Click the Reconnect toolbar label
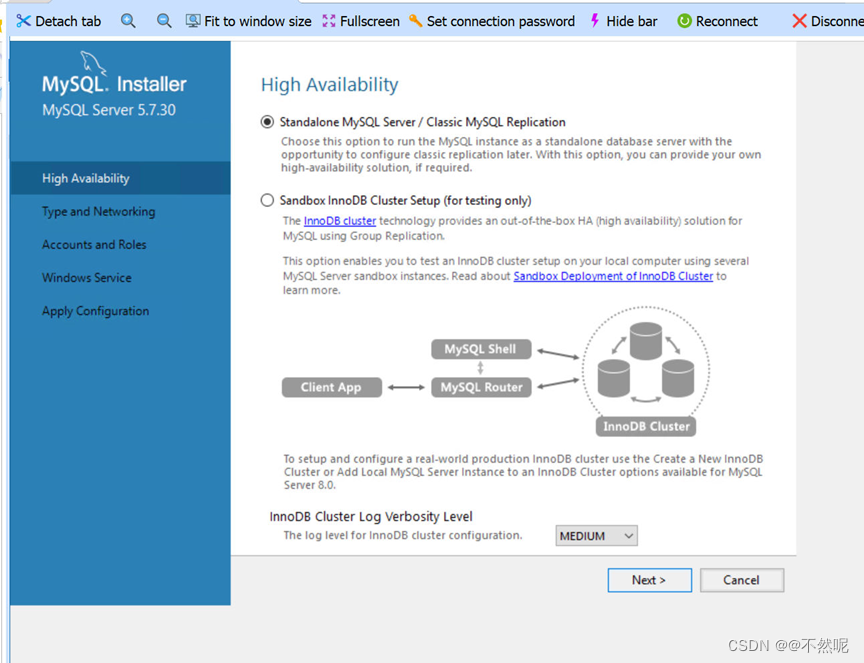 [727, 21]
